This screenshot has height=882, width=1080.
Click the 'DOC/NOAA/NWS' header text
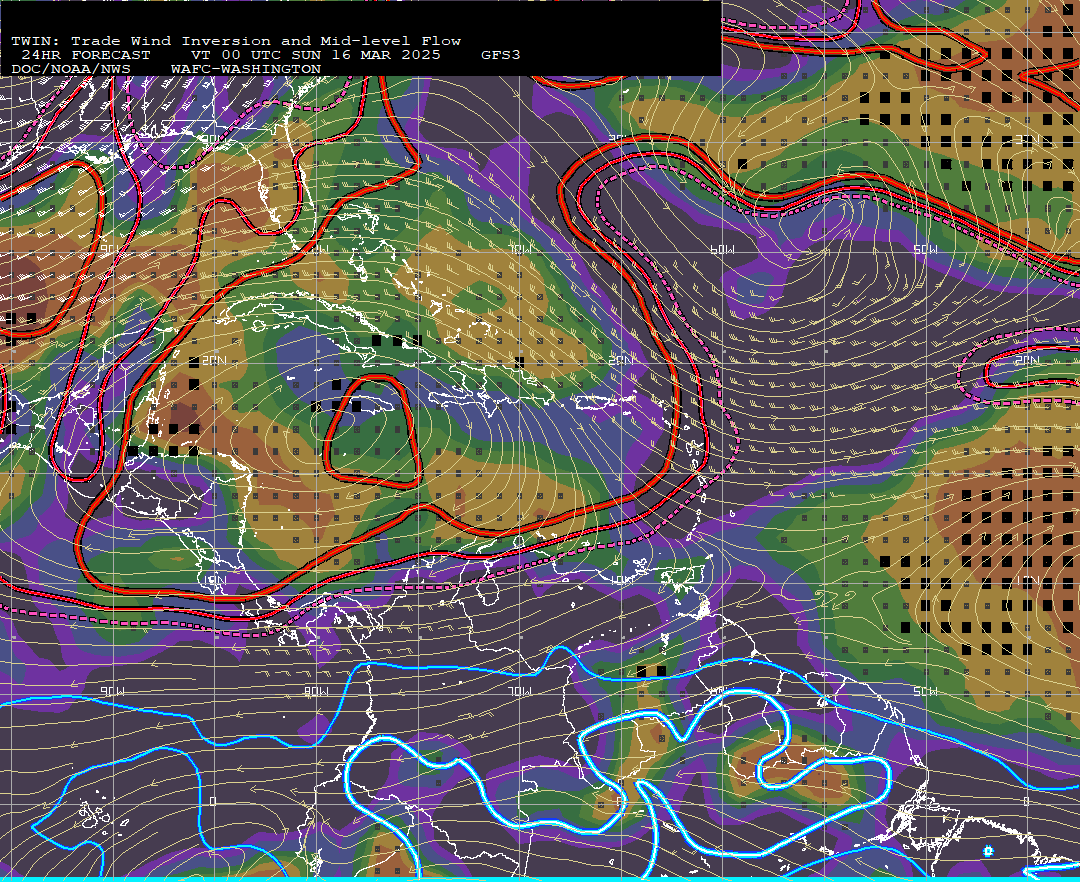(x=71, y=70)
